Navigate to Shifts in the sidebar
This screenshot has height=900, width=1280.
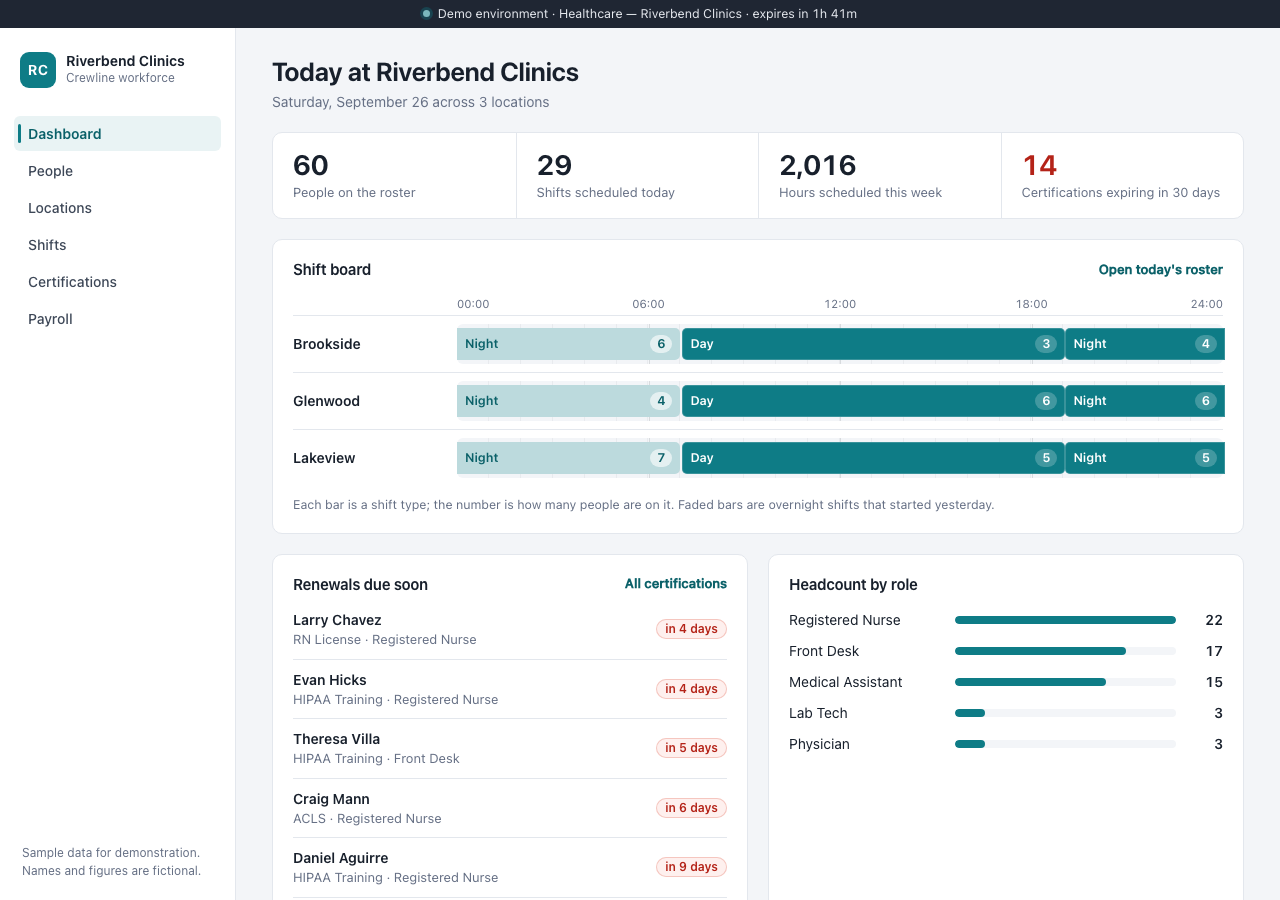coord(118,245)
